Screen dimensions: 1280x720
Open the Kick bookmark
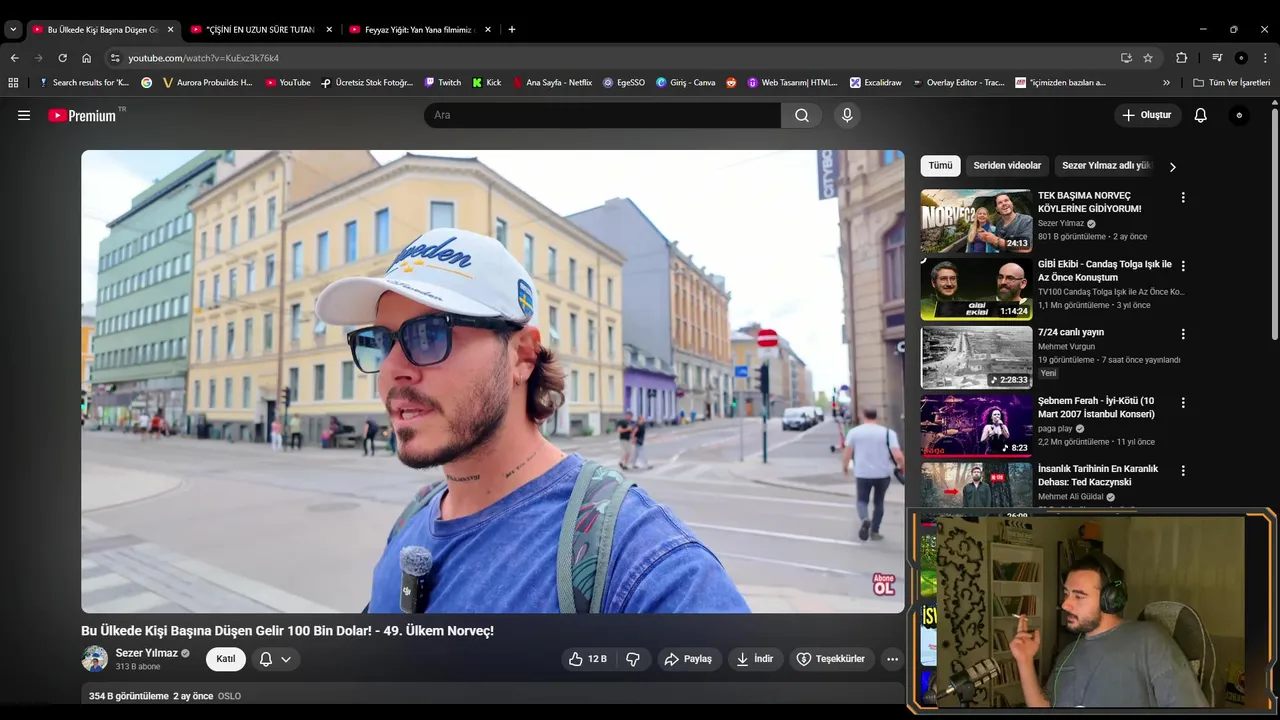point(486,83)
